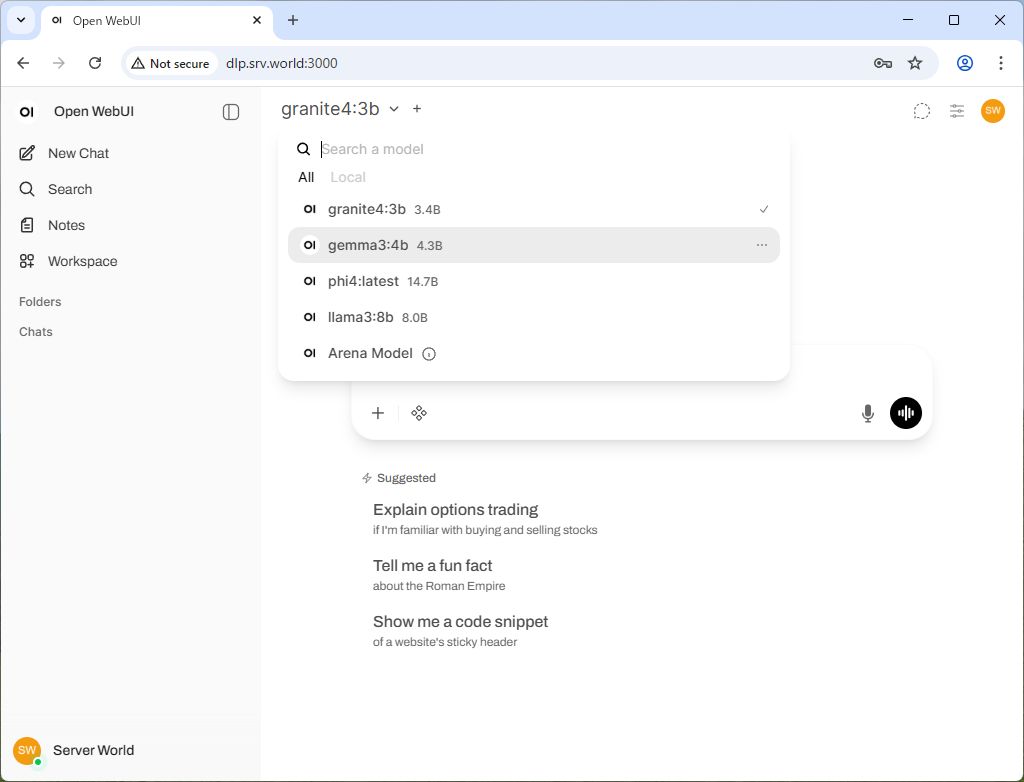The image size is (1024, 782).
Task: Expand the Folders section in sidebar
Action: (x=40, y=301)
